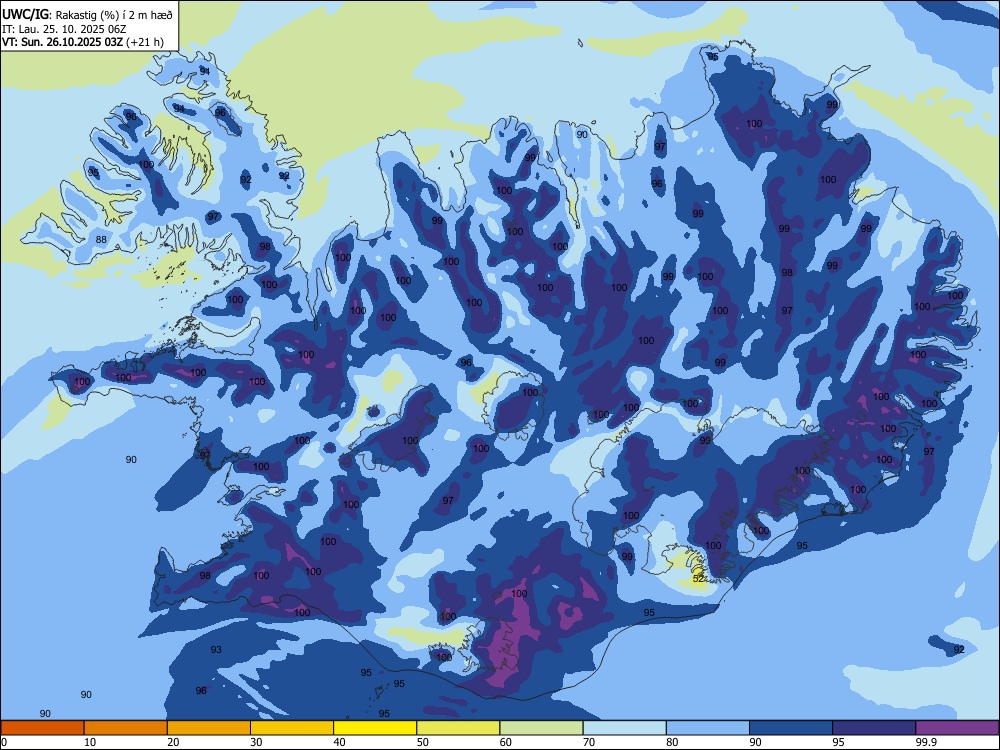Click the legend tick label '50'
Image resolution: width=1000 pixels, height=750 pixels.
click(423, 742)
